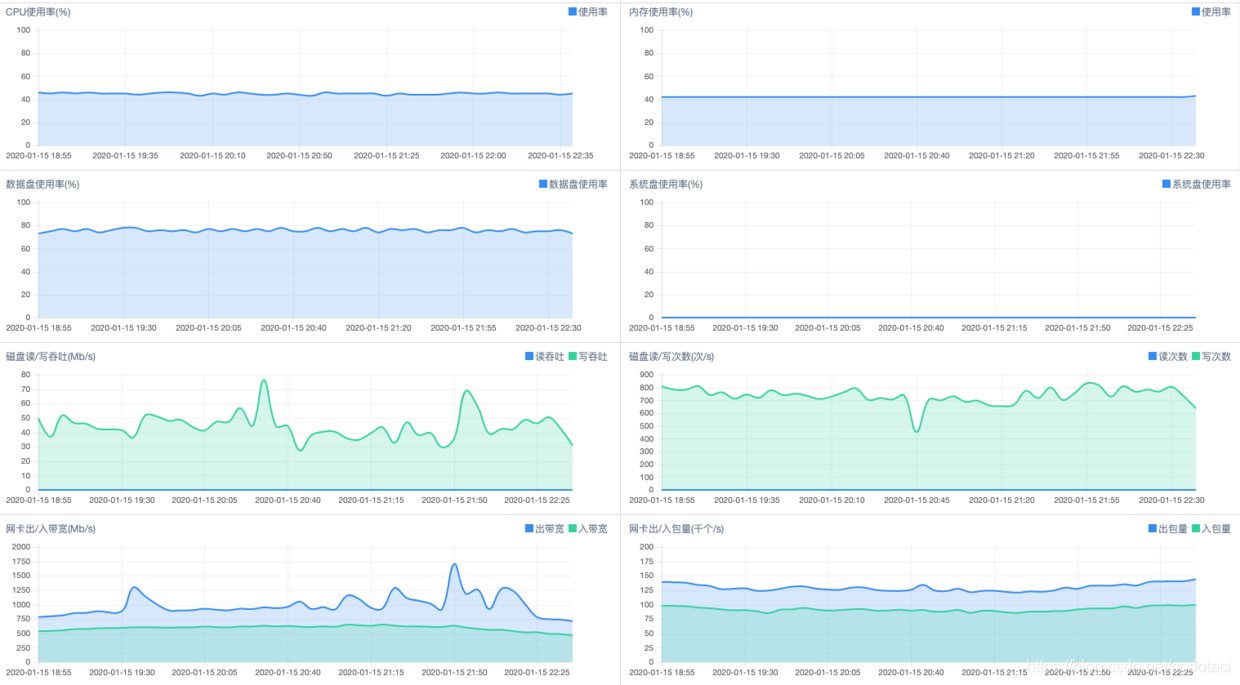
Task: Hide the 入包量 series via legend
Action: (x=1212, y=528)
